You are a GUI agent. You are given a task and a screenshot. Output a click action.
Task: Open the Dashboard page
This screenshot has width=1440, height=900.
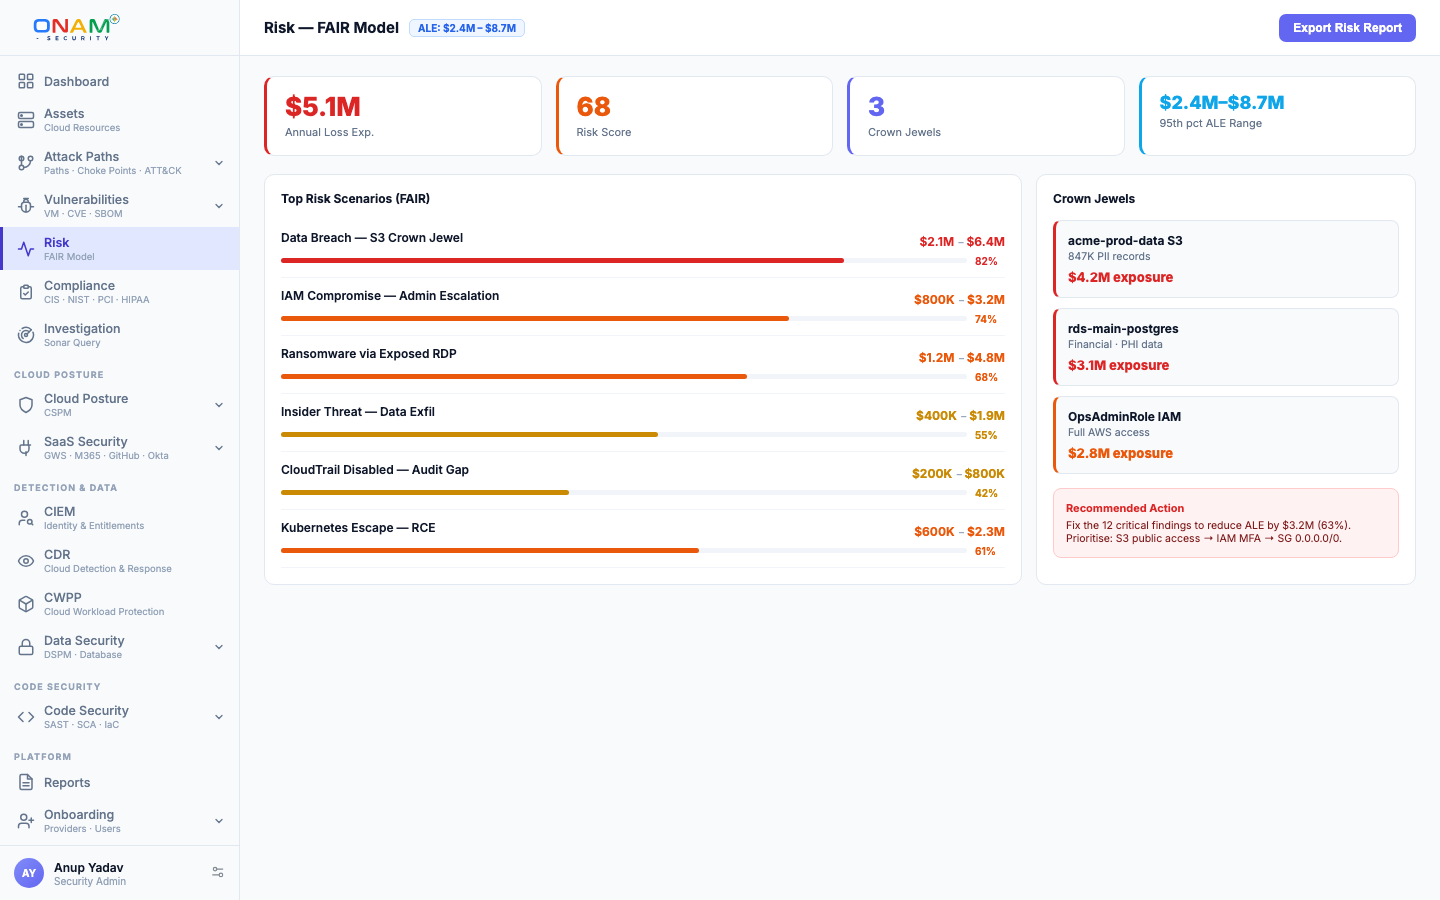(x=120, y=81)
